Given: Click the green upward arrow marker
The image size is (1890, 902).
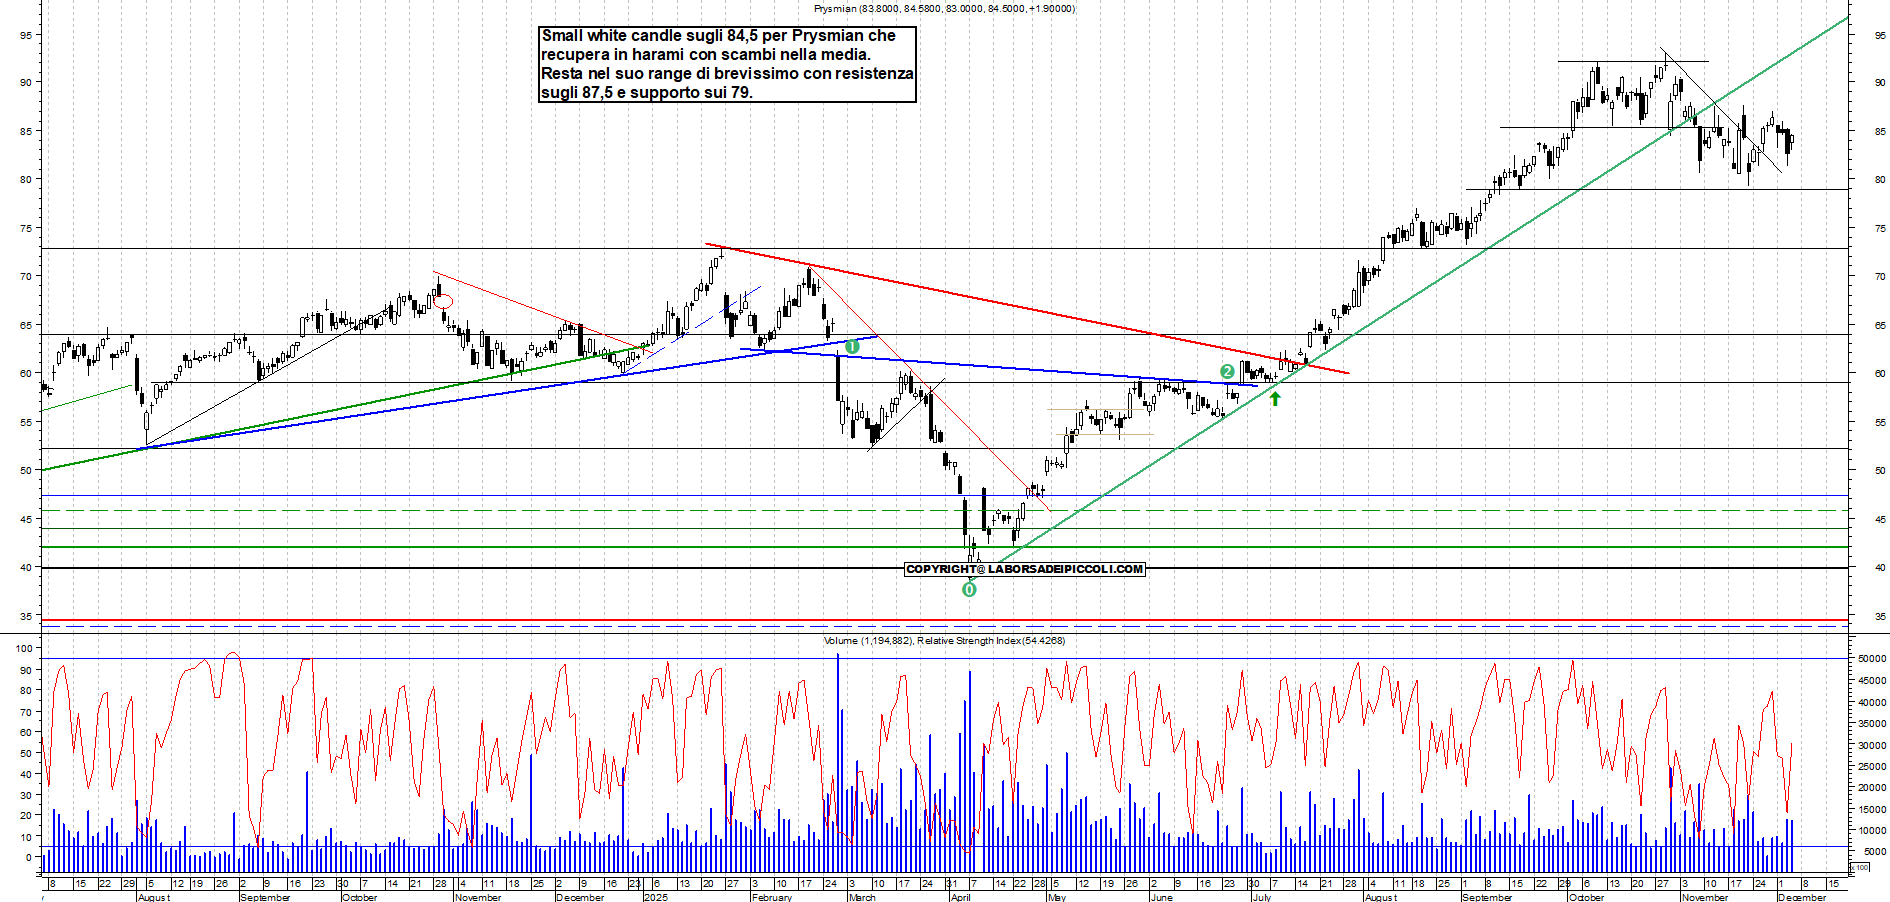Looking at the screenshot, I should tap(1275, 398).
